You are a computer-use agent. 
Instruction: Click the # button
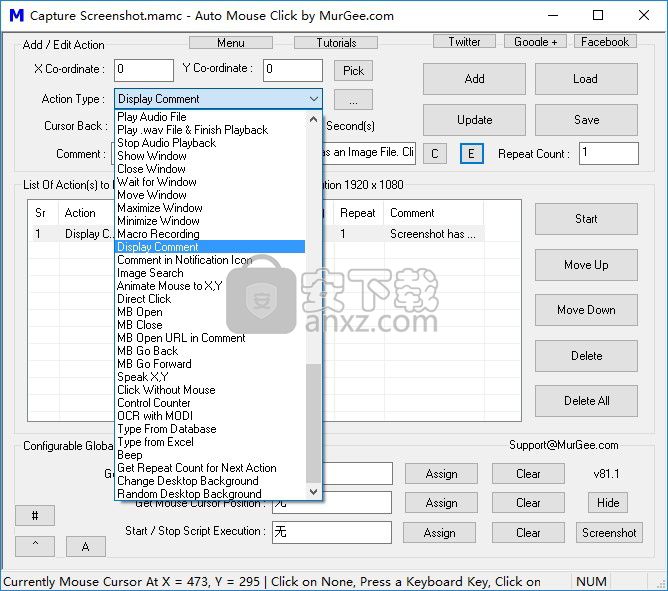tap(35, 516)
